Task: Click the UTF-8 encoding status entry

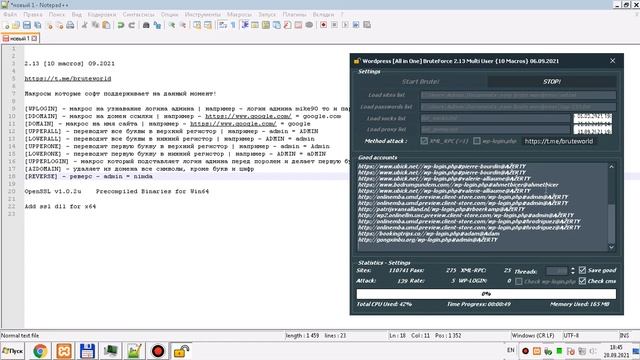Action: coord(571,336)
